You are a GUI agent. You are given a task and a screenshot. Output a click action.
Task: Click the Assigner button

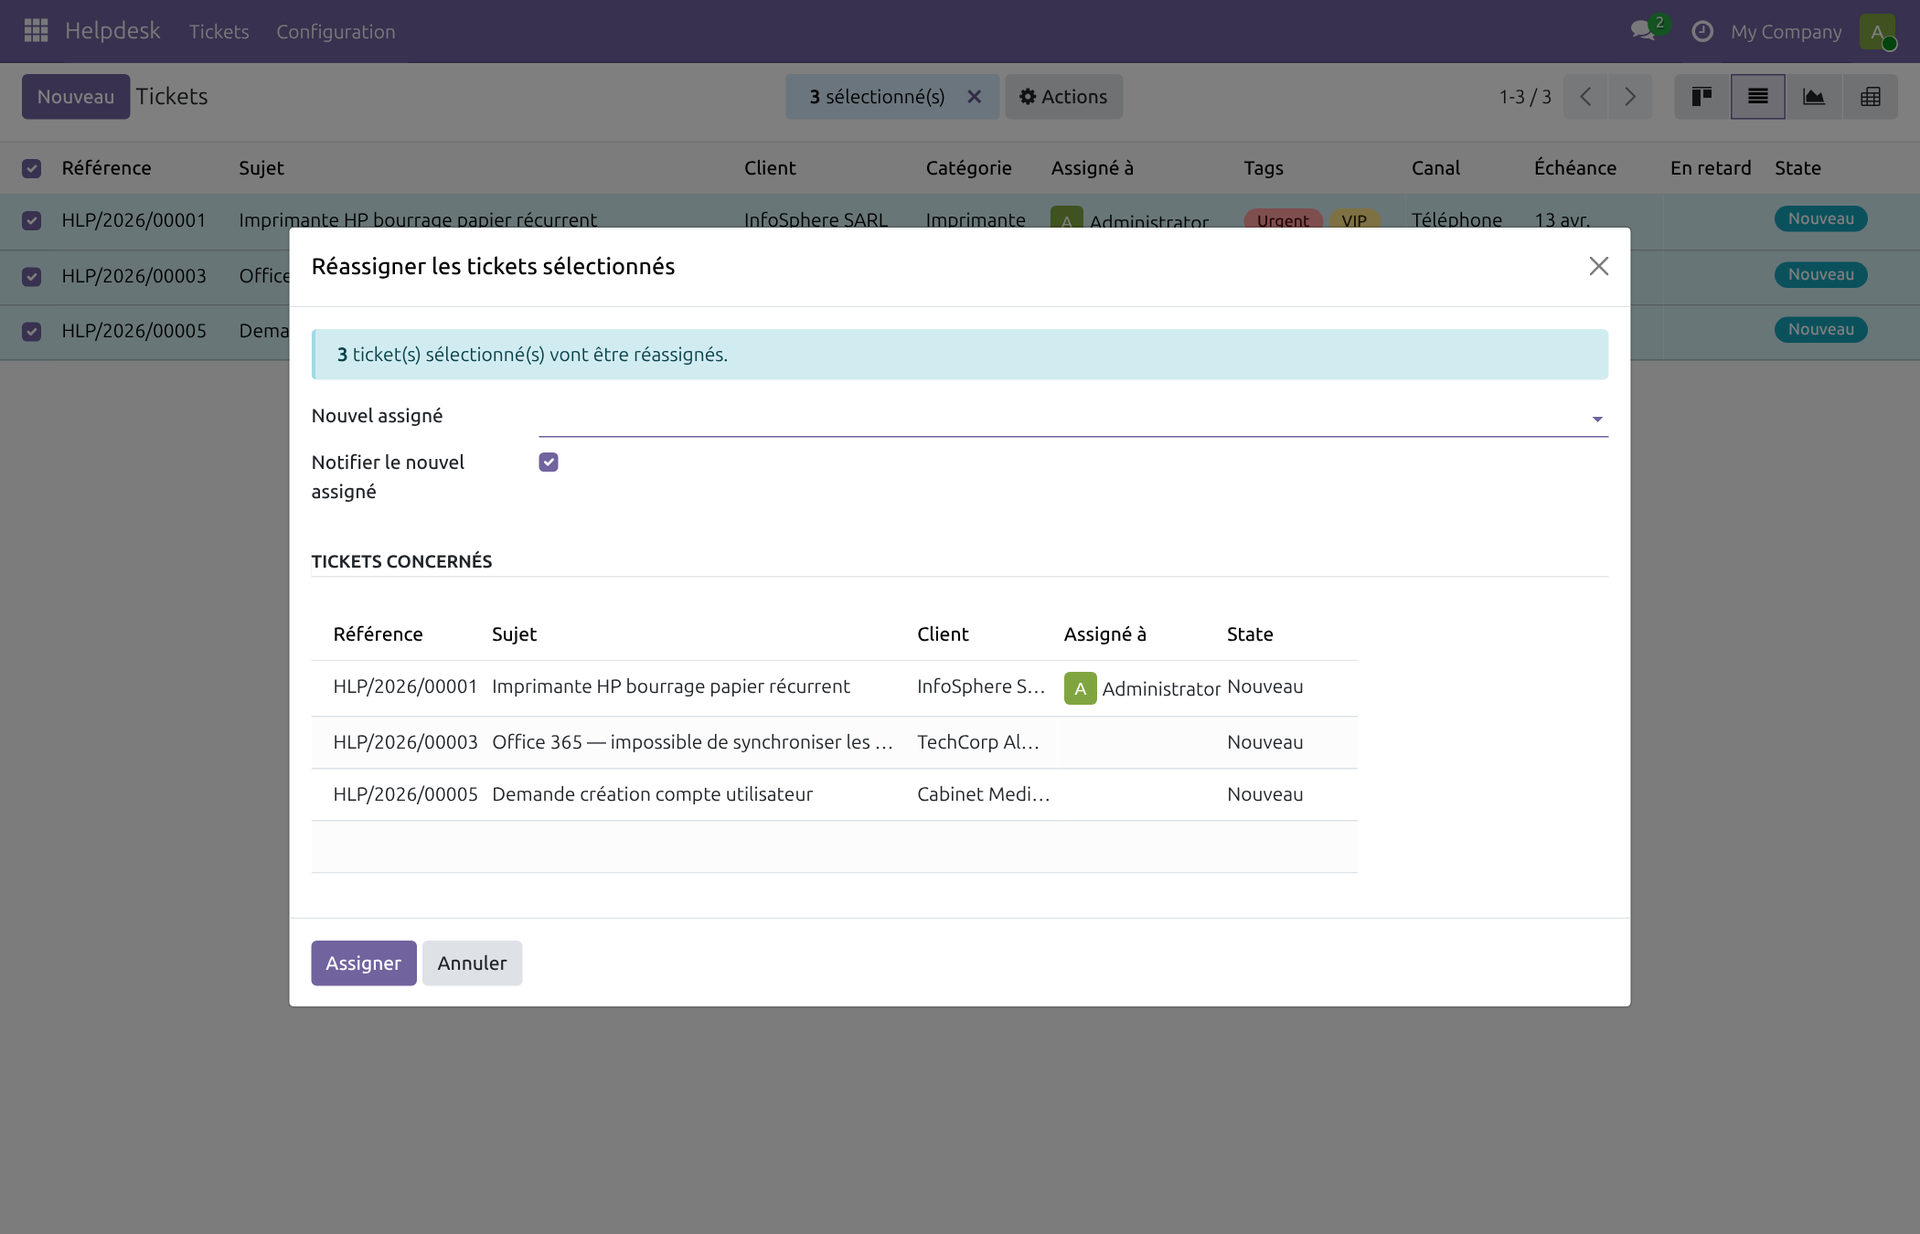click(363, 963)
